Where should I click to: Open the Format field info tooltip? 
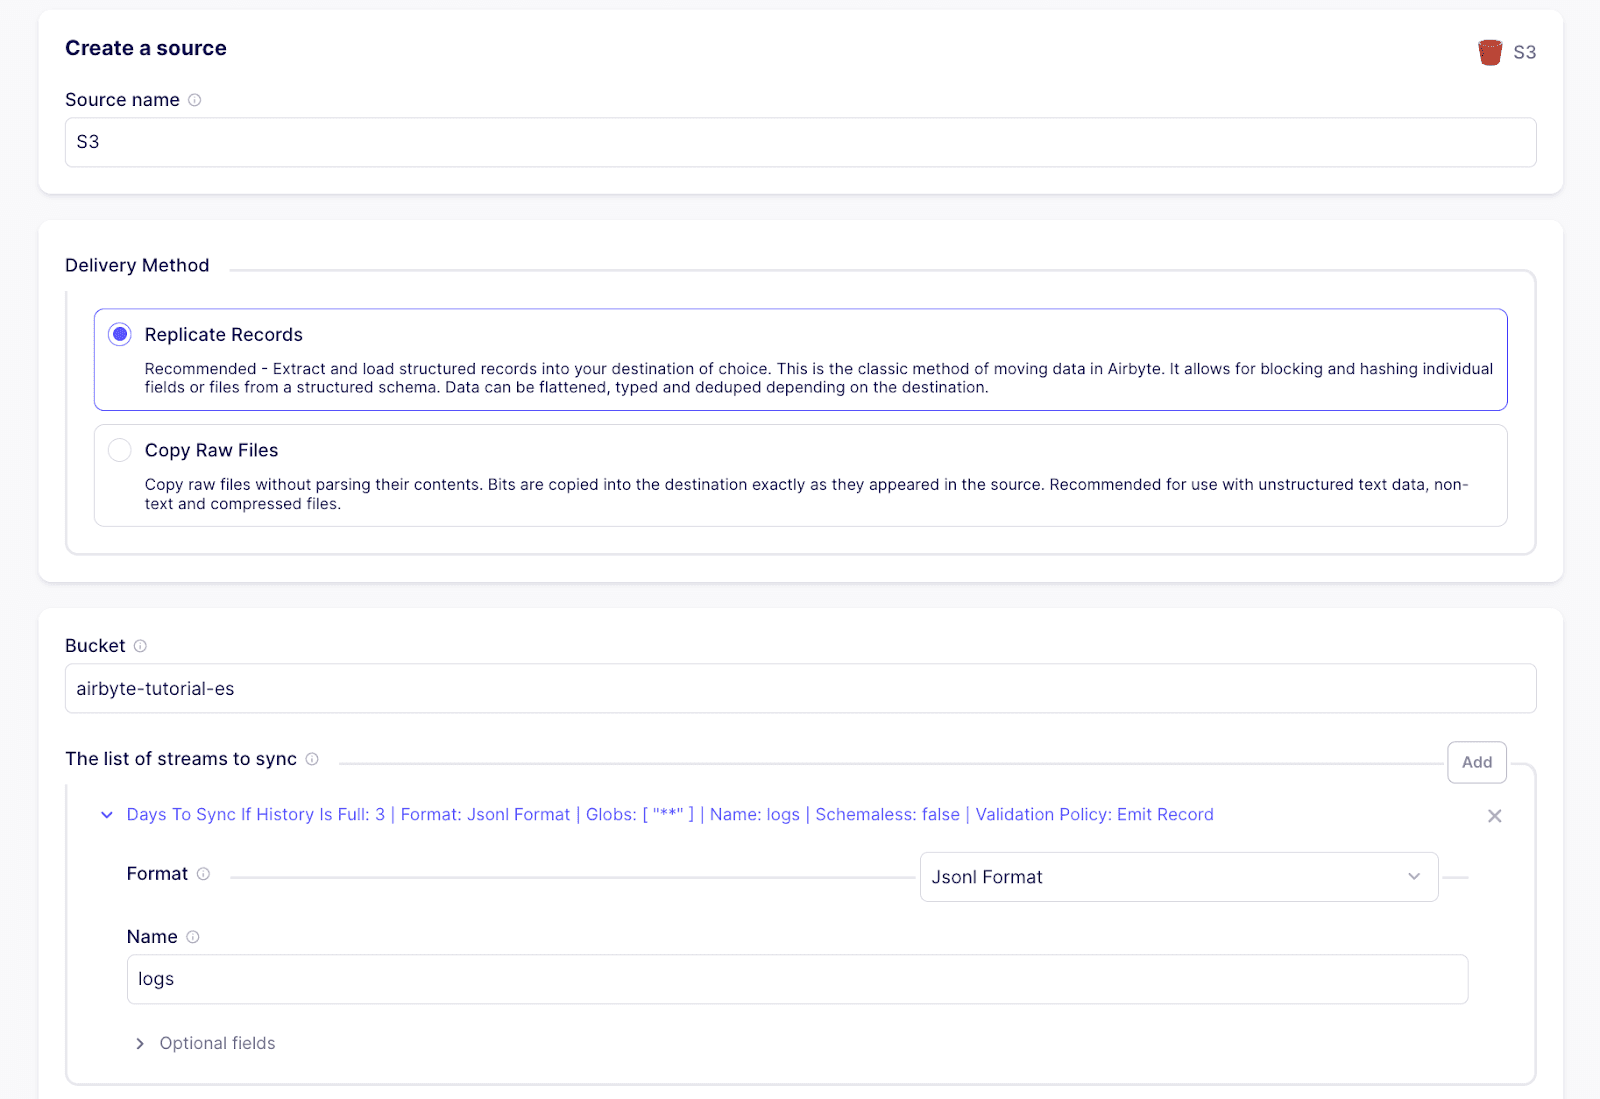(x=204, y=874)
